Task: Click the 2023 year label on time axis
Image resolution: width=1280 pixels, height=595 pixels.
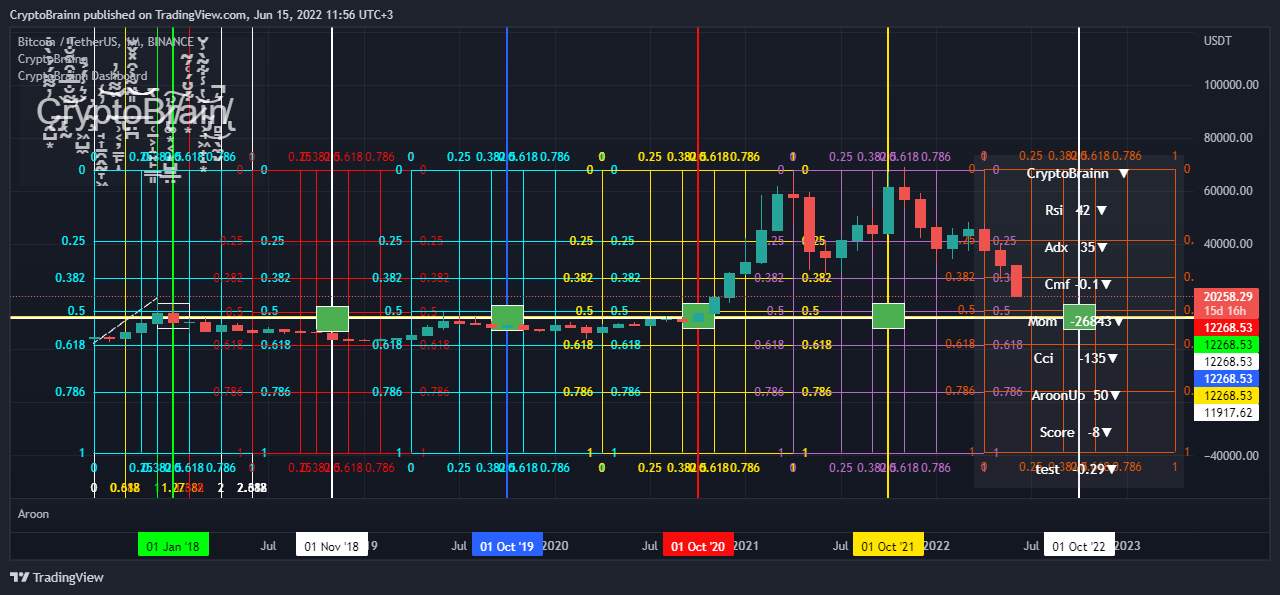Action: (1127, 546)
